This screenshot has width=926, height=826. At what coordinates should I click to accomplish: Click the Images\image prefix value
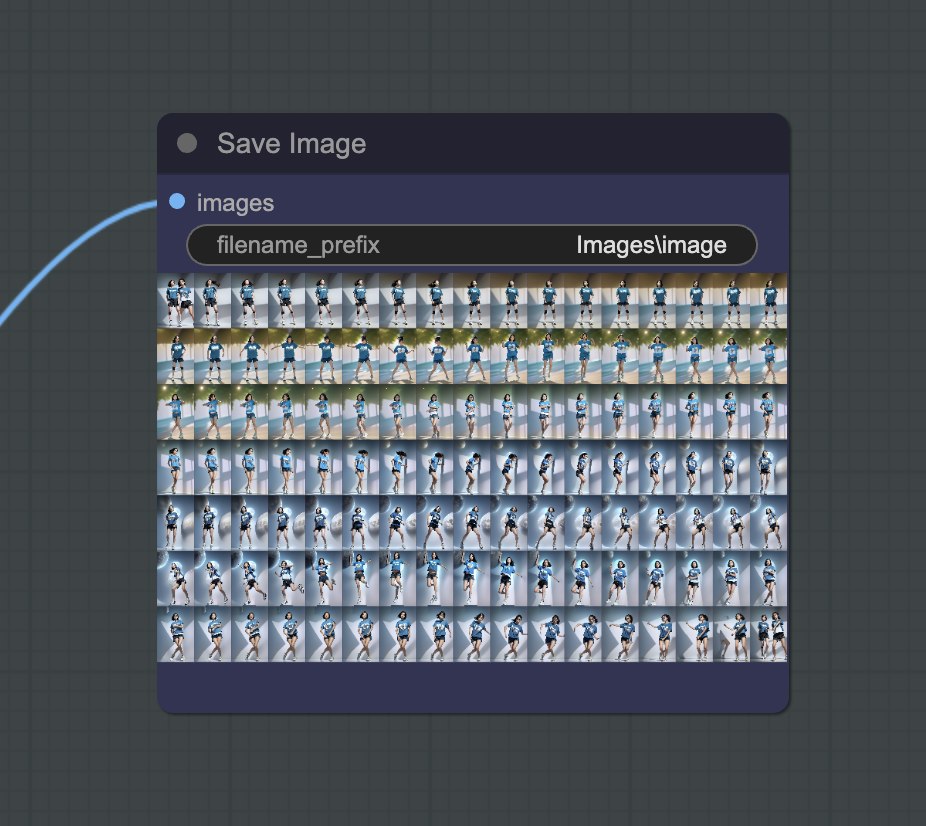pos(651,245)
